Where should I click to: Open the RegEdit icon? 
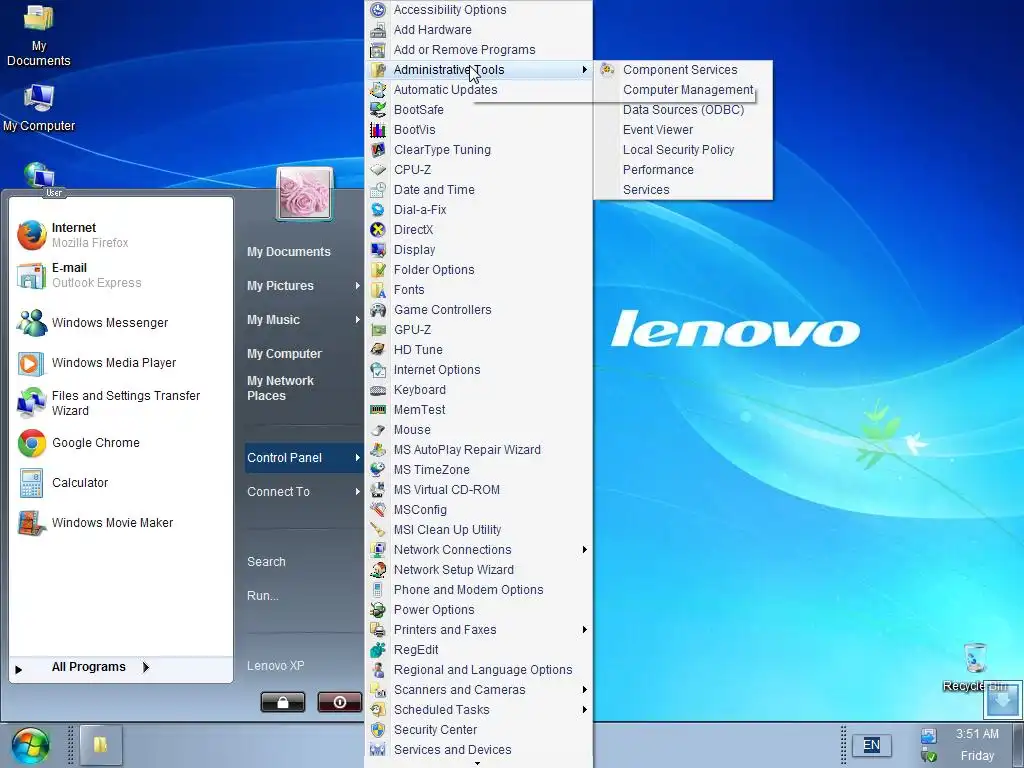[378, 650]
